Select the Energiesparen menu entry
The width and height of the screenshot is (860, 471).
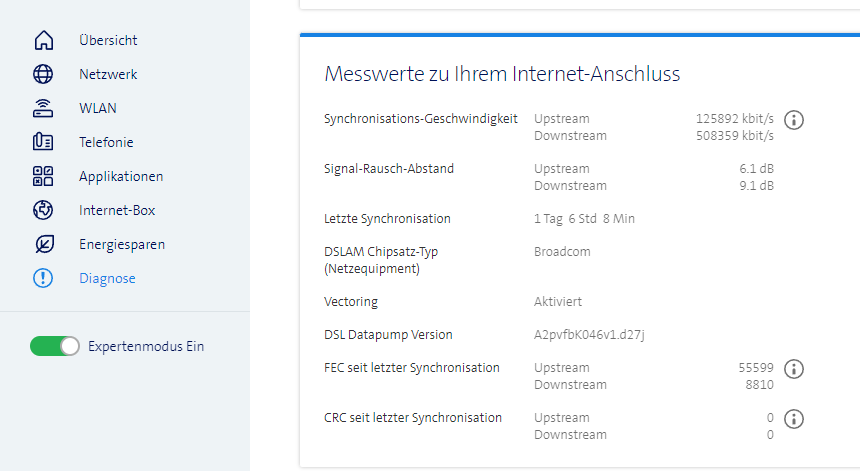tap(122, 245)
